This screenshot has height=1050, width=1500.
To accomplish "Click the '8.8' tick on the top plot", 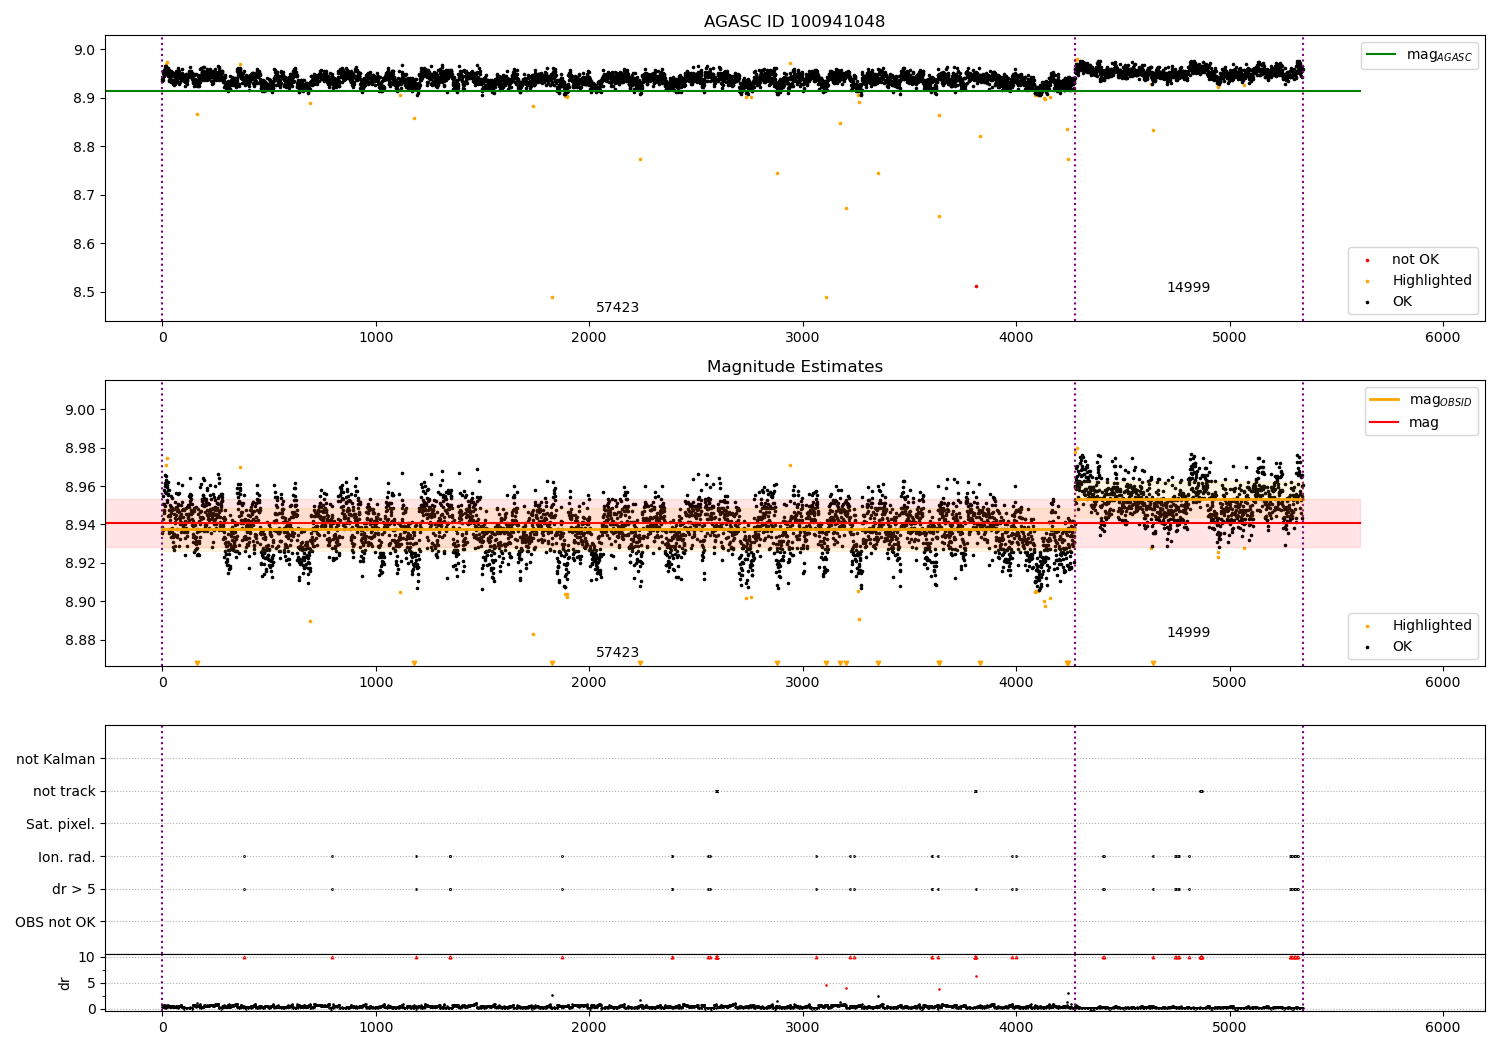I will (83, 148).
